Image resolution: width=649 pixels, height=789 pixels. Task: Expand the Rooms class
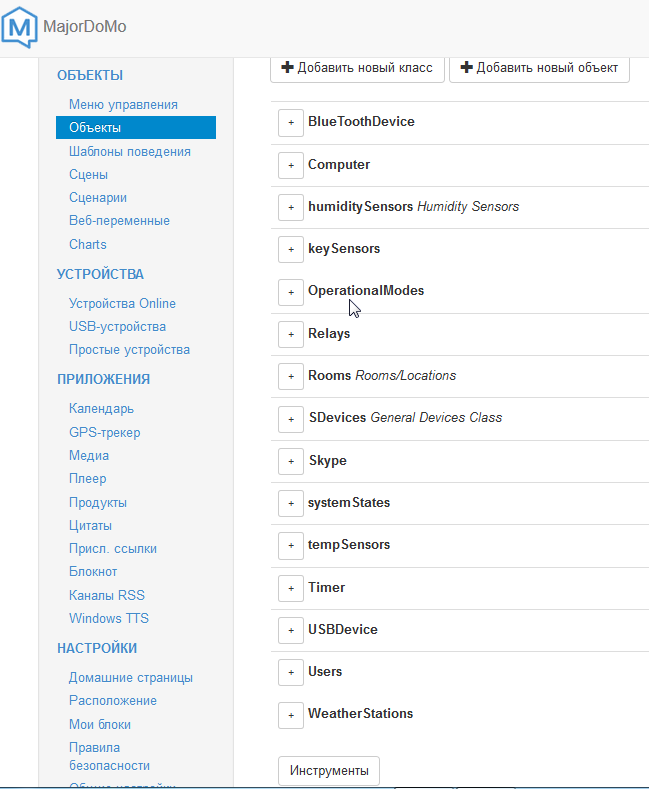point(291,376)
